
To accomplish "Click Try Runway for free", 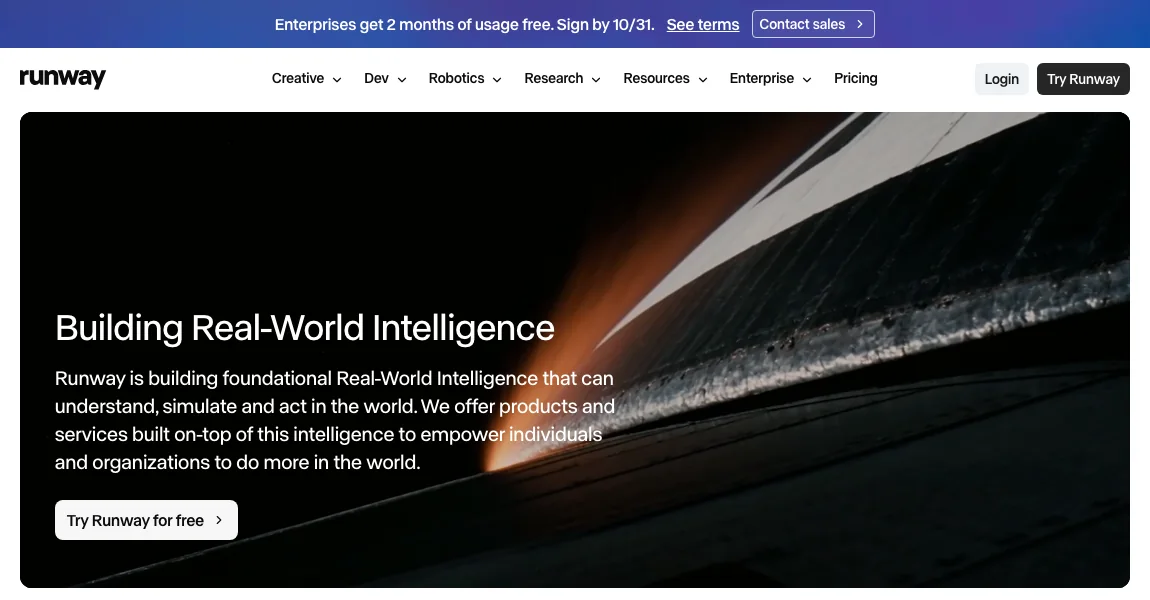I will pyautogui.click(x=146, y=520).
